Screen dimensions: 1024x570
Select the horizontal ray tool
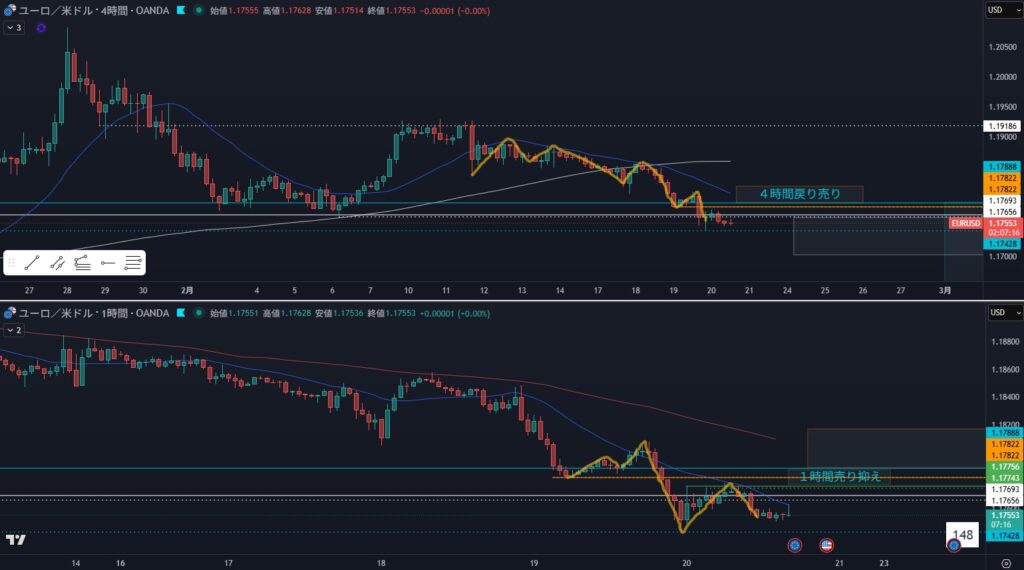108,263
